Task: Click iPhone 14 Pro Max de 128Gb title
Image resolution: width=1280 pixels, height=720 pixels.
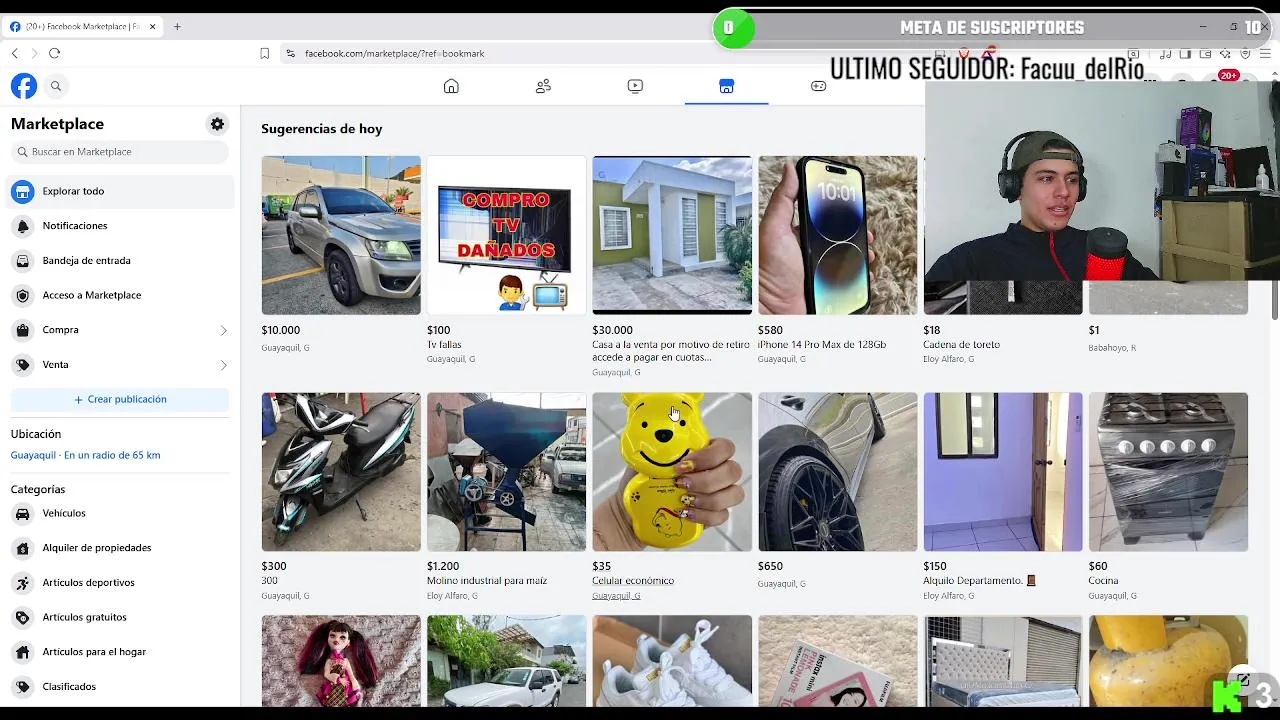Action: click(822, 345)
